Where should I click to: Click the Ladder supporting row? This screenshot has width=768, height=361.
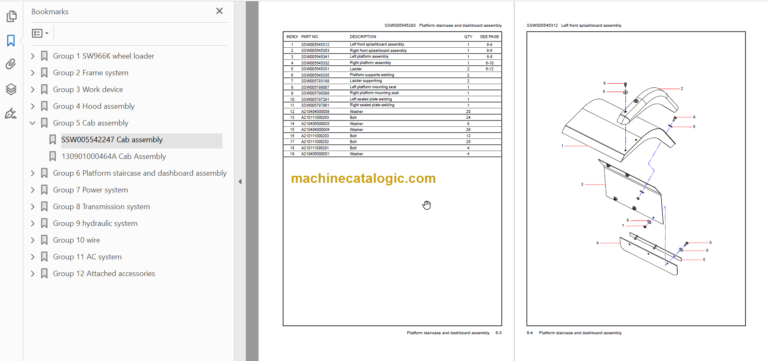click(x=392, y=81)
